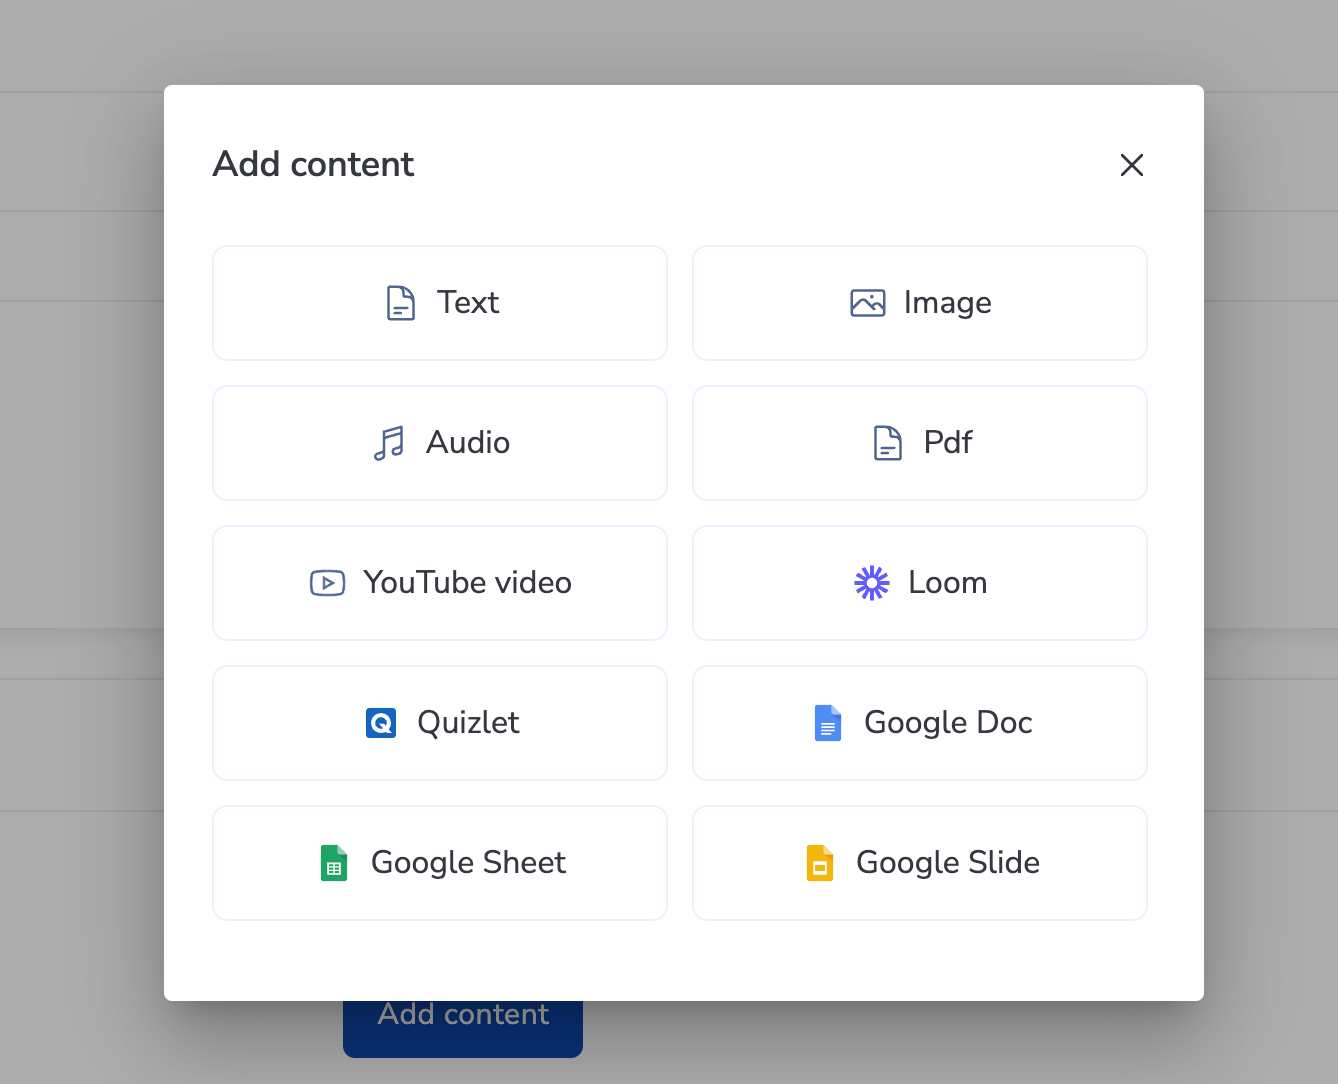Close the Add content dialog

coord(1131,165)
